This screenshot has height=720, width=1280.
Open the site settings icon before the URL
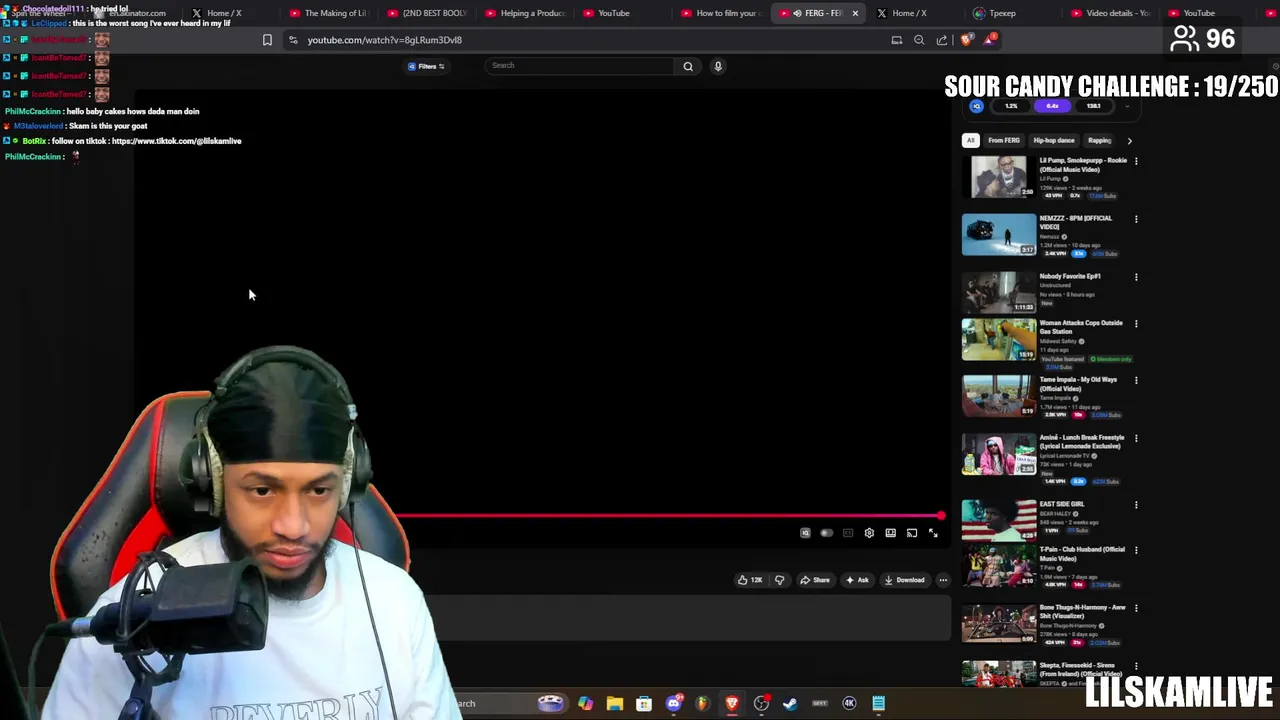tap(293, 40)
